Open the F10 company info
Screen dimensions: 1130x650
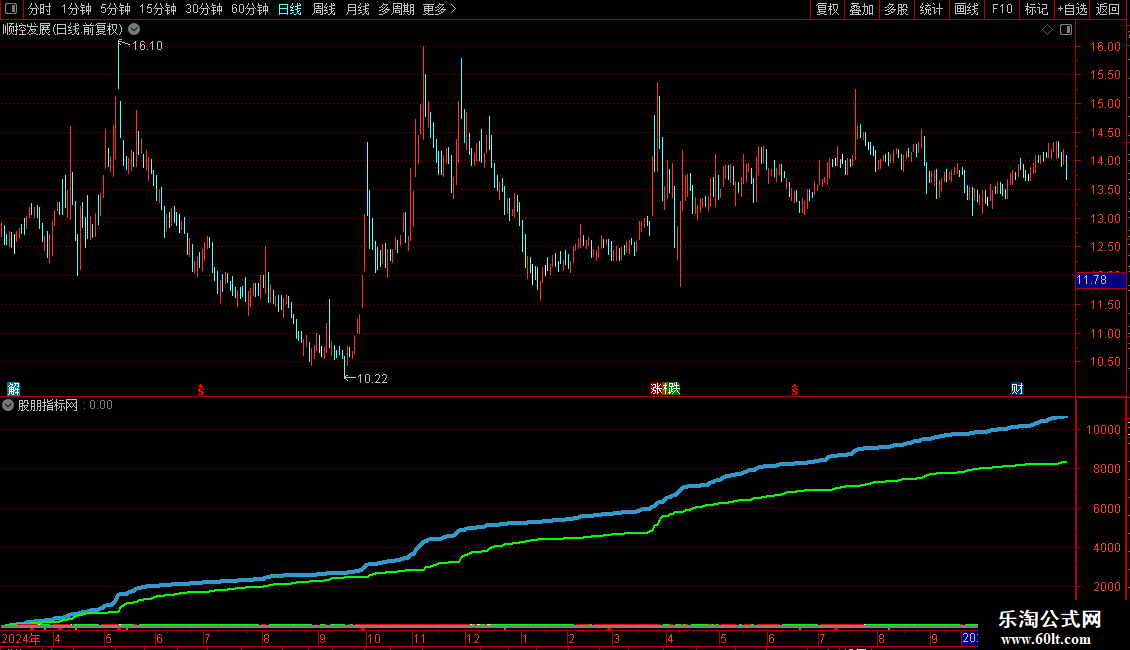click(x=1002, y=9)
